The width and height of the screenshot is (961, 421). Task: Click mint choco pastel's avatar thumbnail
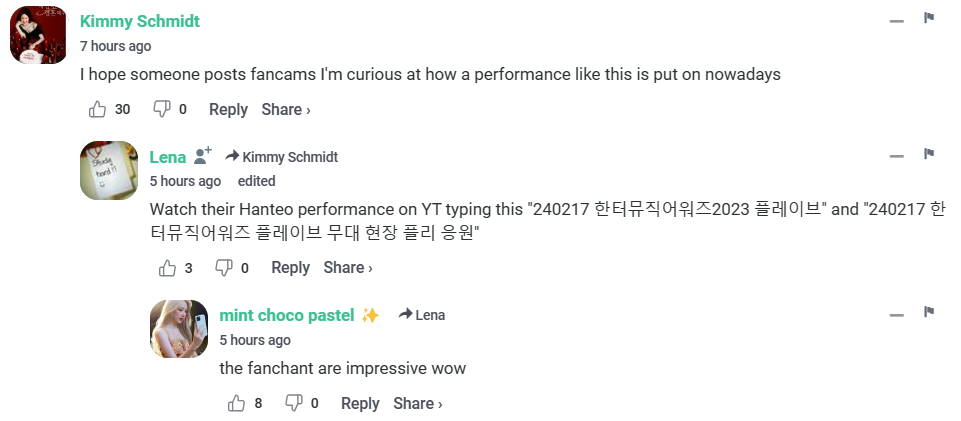tap(179, 329)
